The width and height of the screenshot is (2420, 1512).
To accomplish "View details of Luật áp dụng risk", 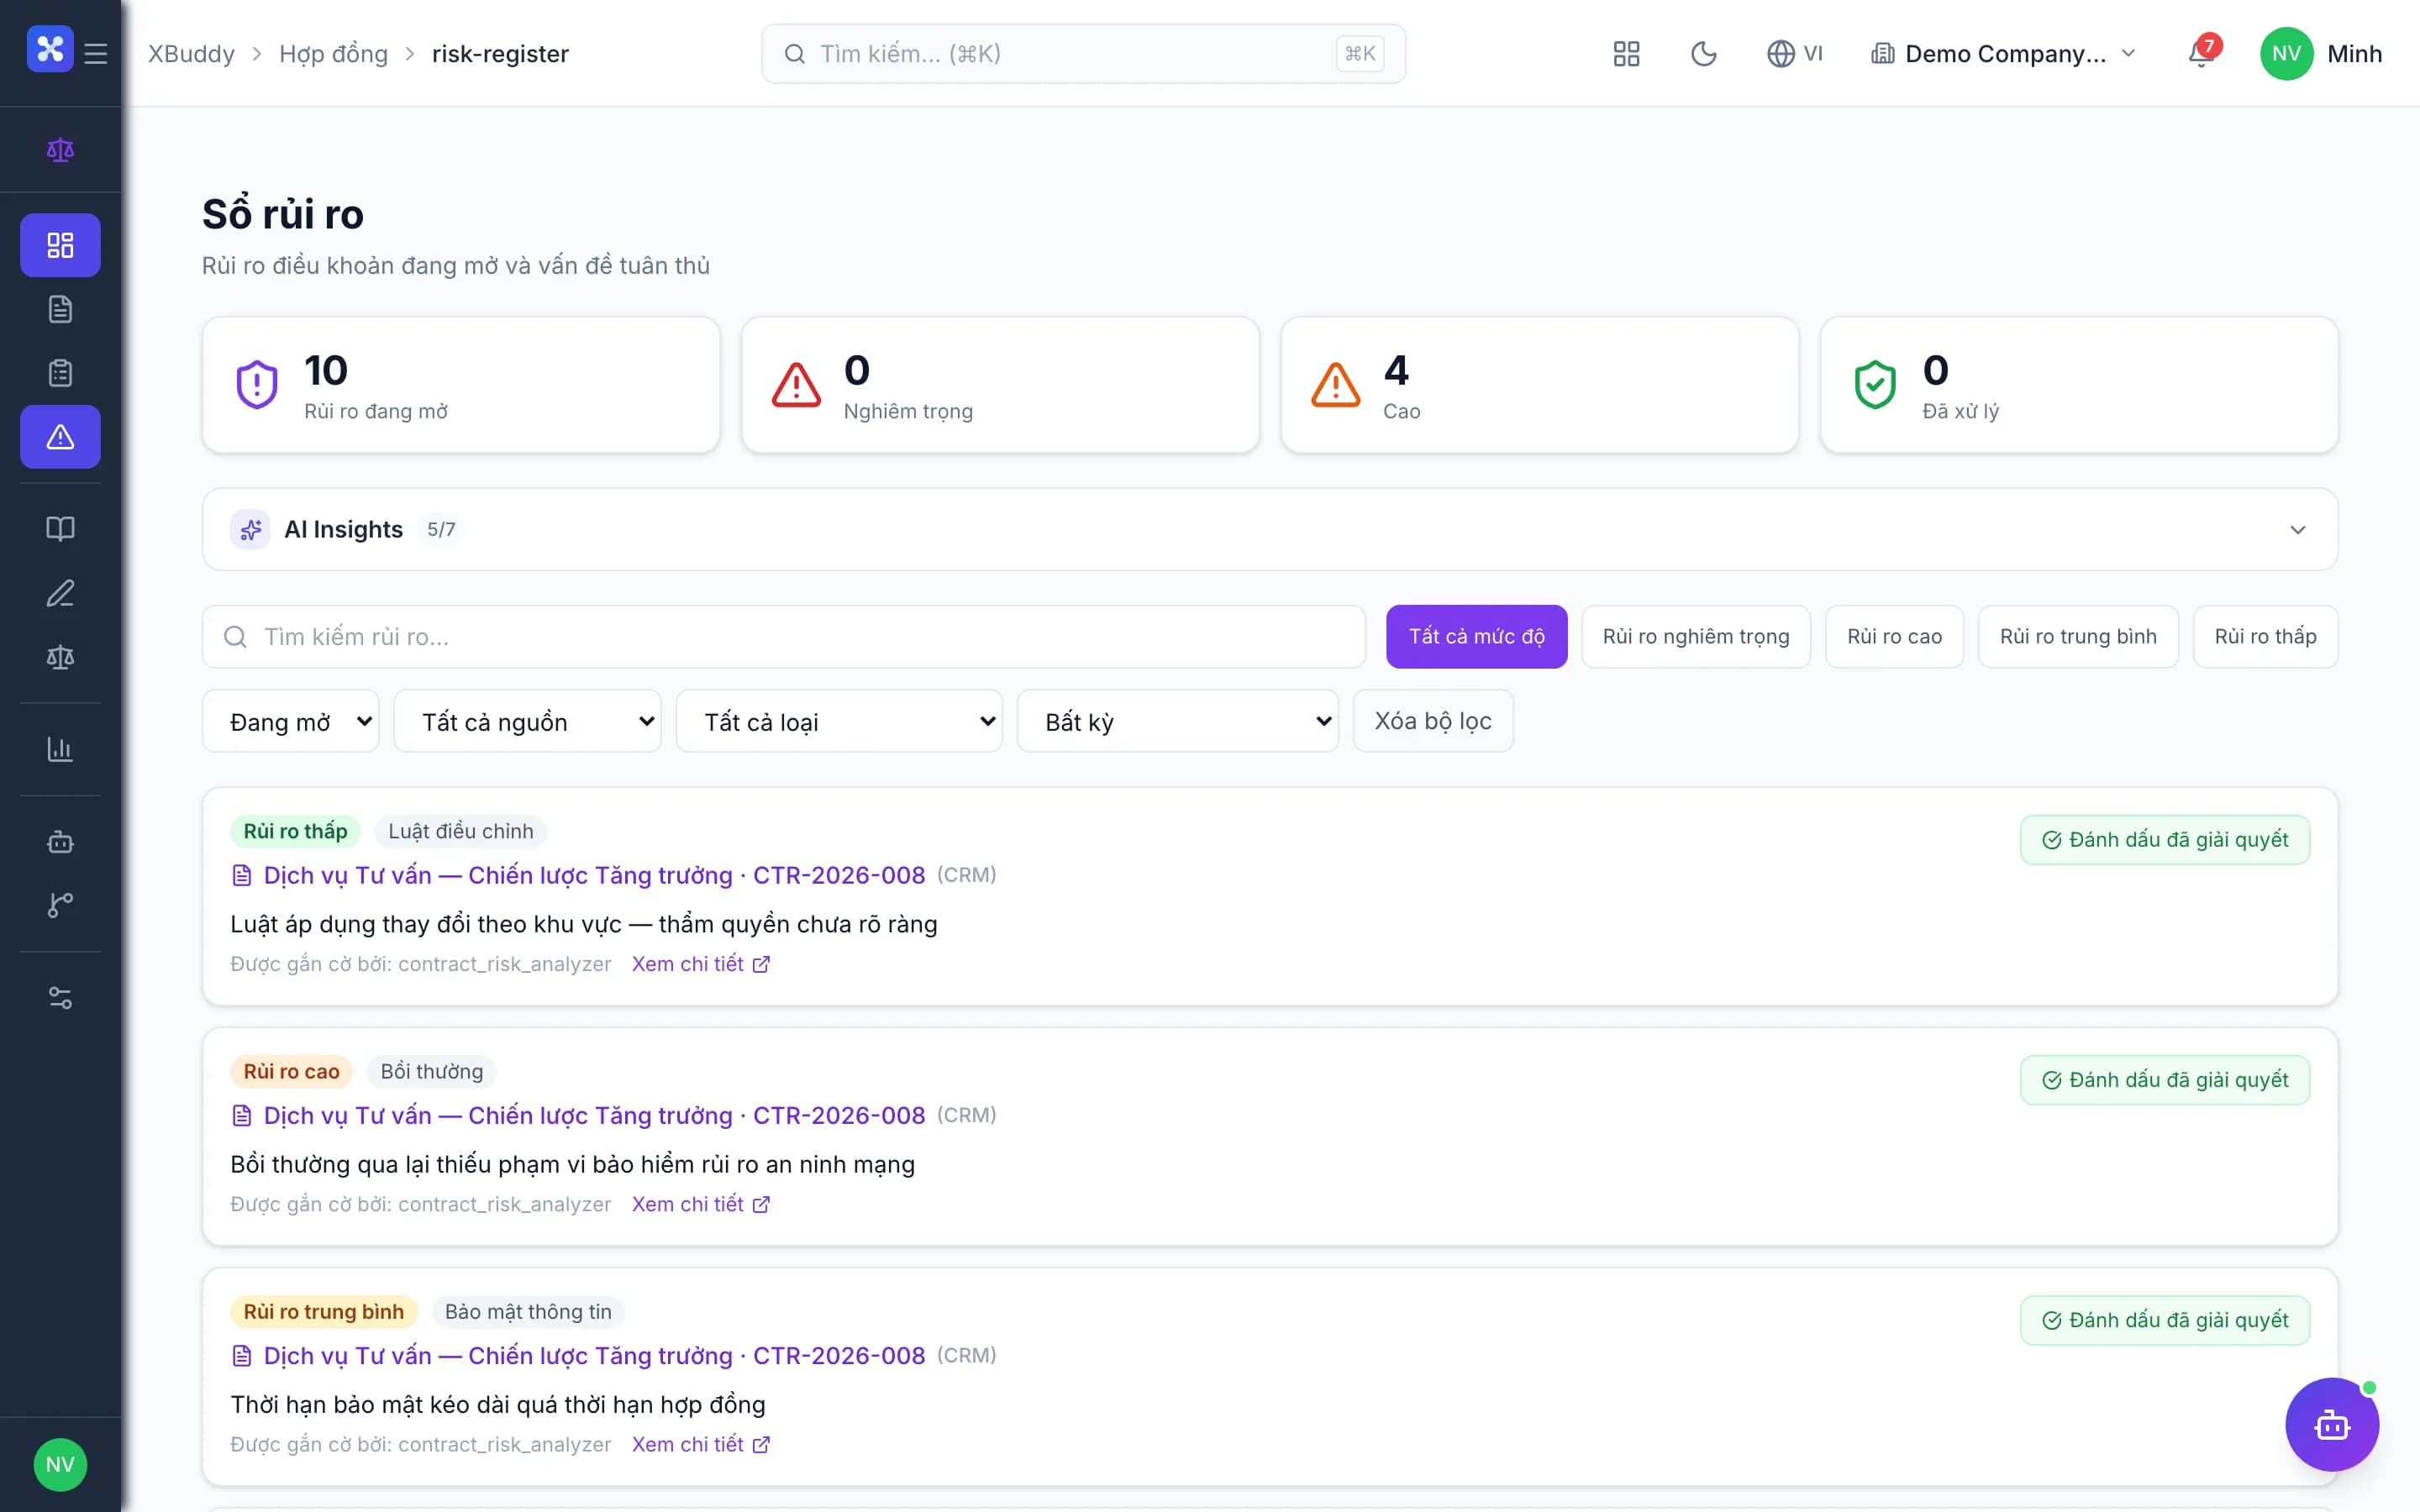I will [700, 964].
